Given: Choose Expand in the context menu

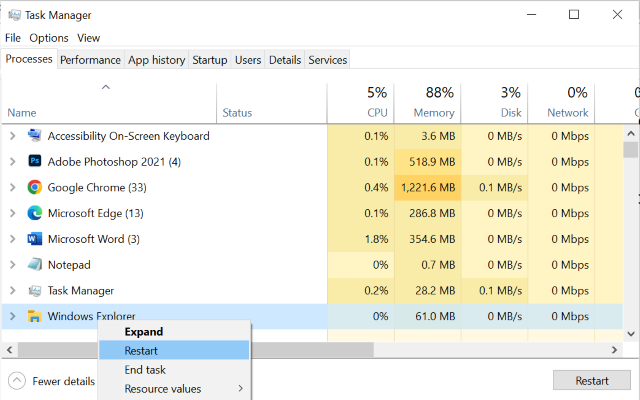Looking at the screenshot, I should [x=174, y=331].
